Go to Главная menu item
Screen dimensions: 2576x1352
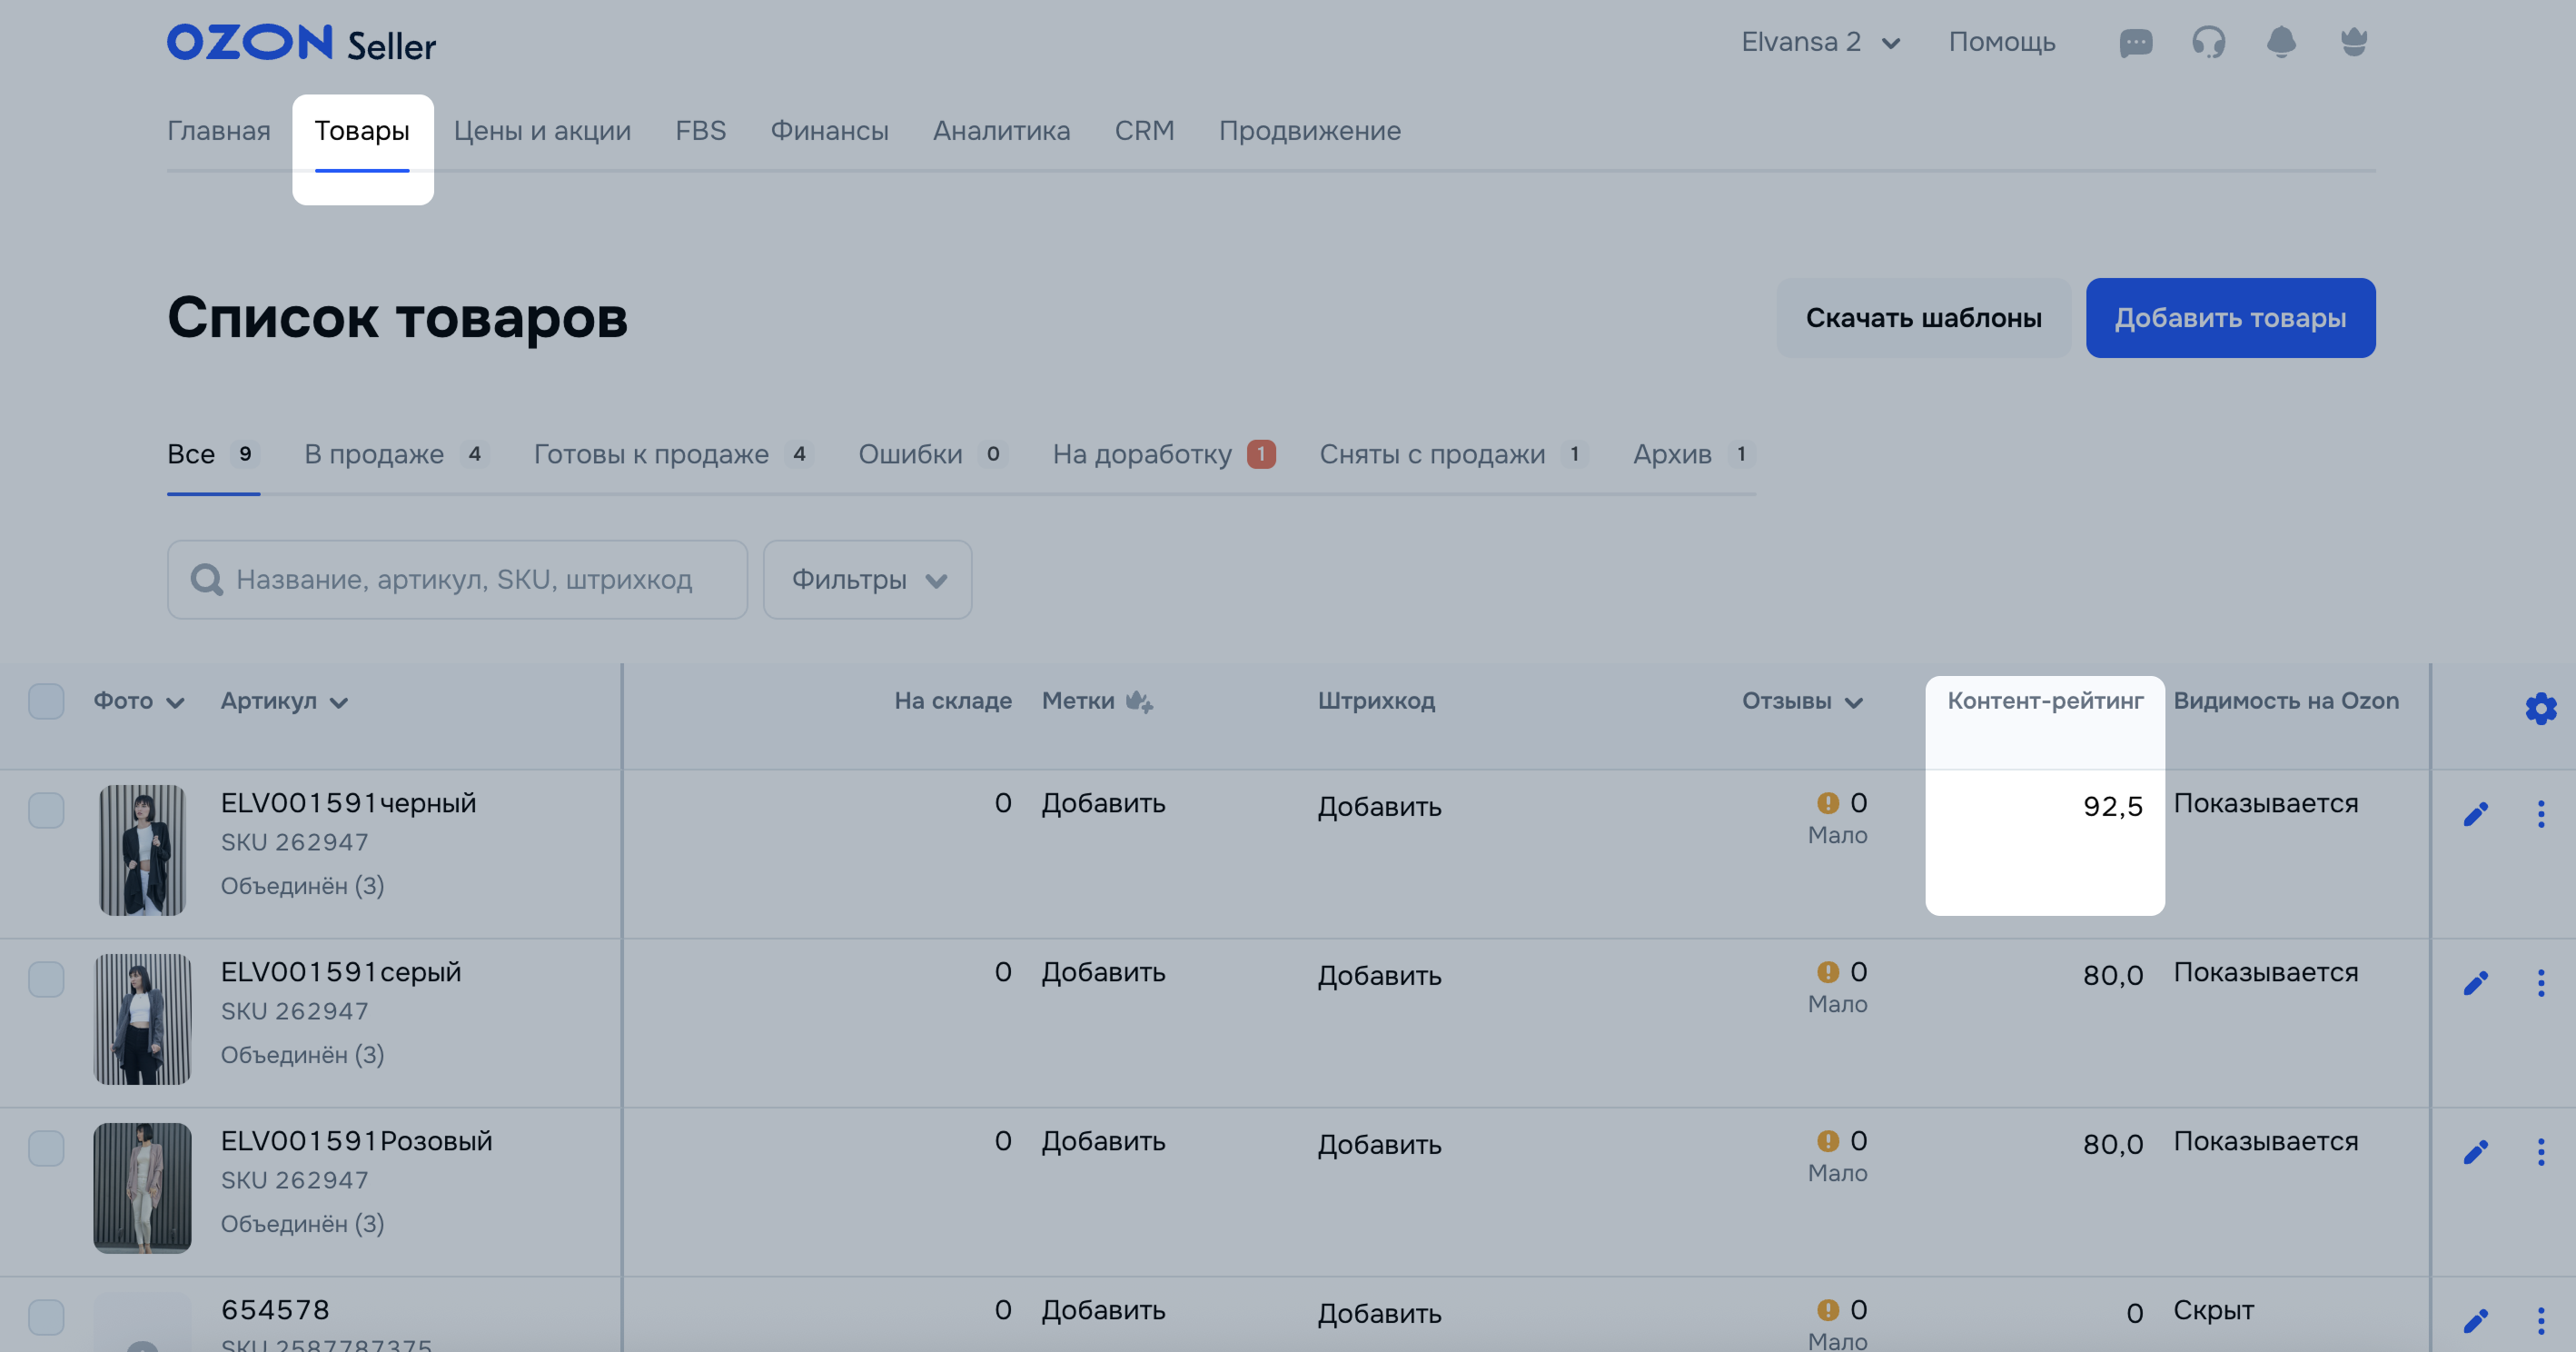click(219, 131)
